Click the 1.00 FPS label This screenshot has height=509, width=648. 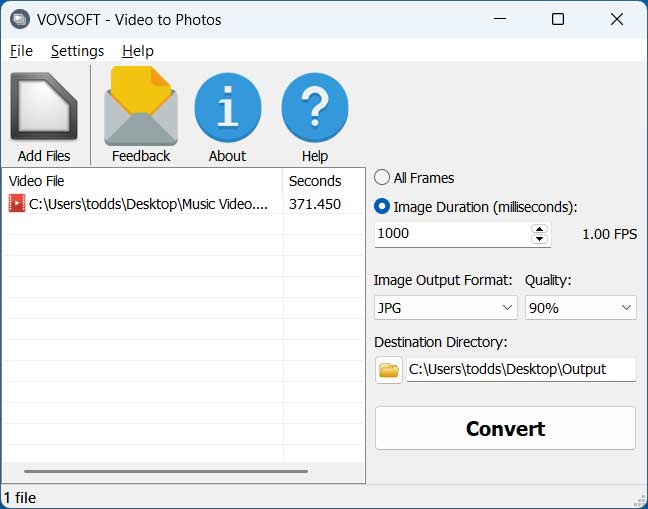tap(610, 234)
